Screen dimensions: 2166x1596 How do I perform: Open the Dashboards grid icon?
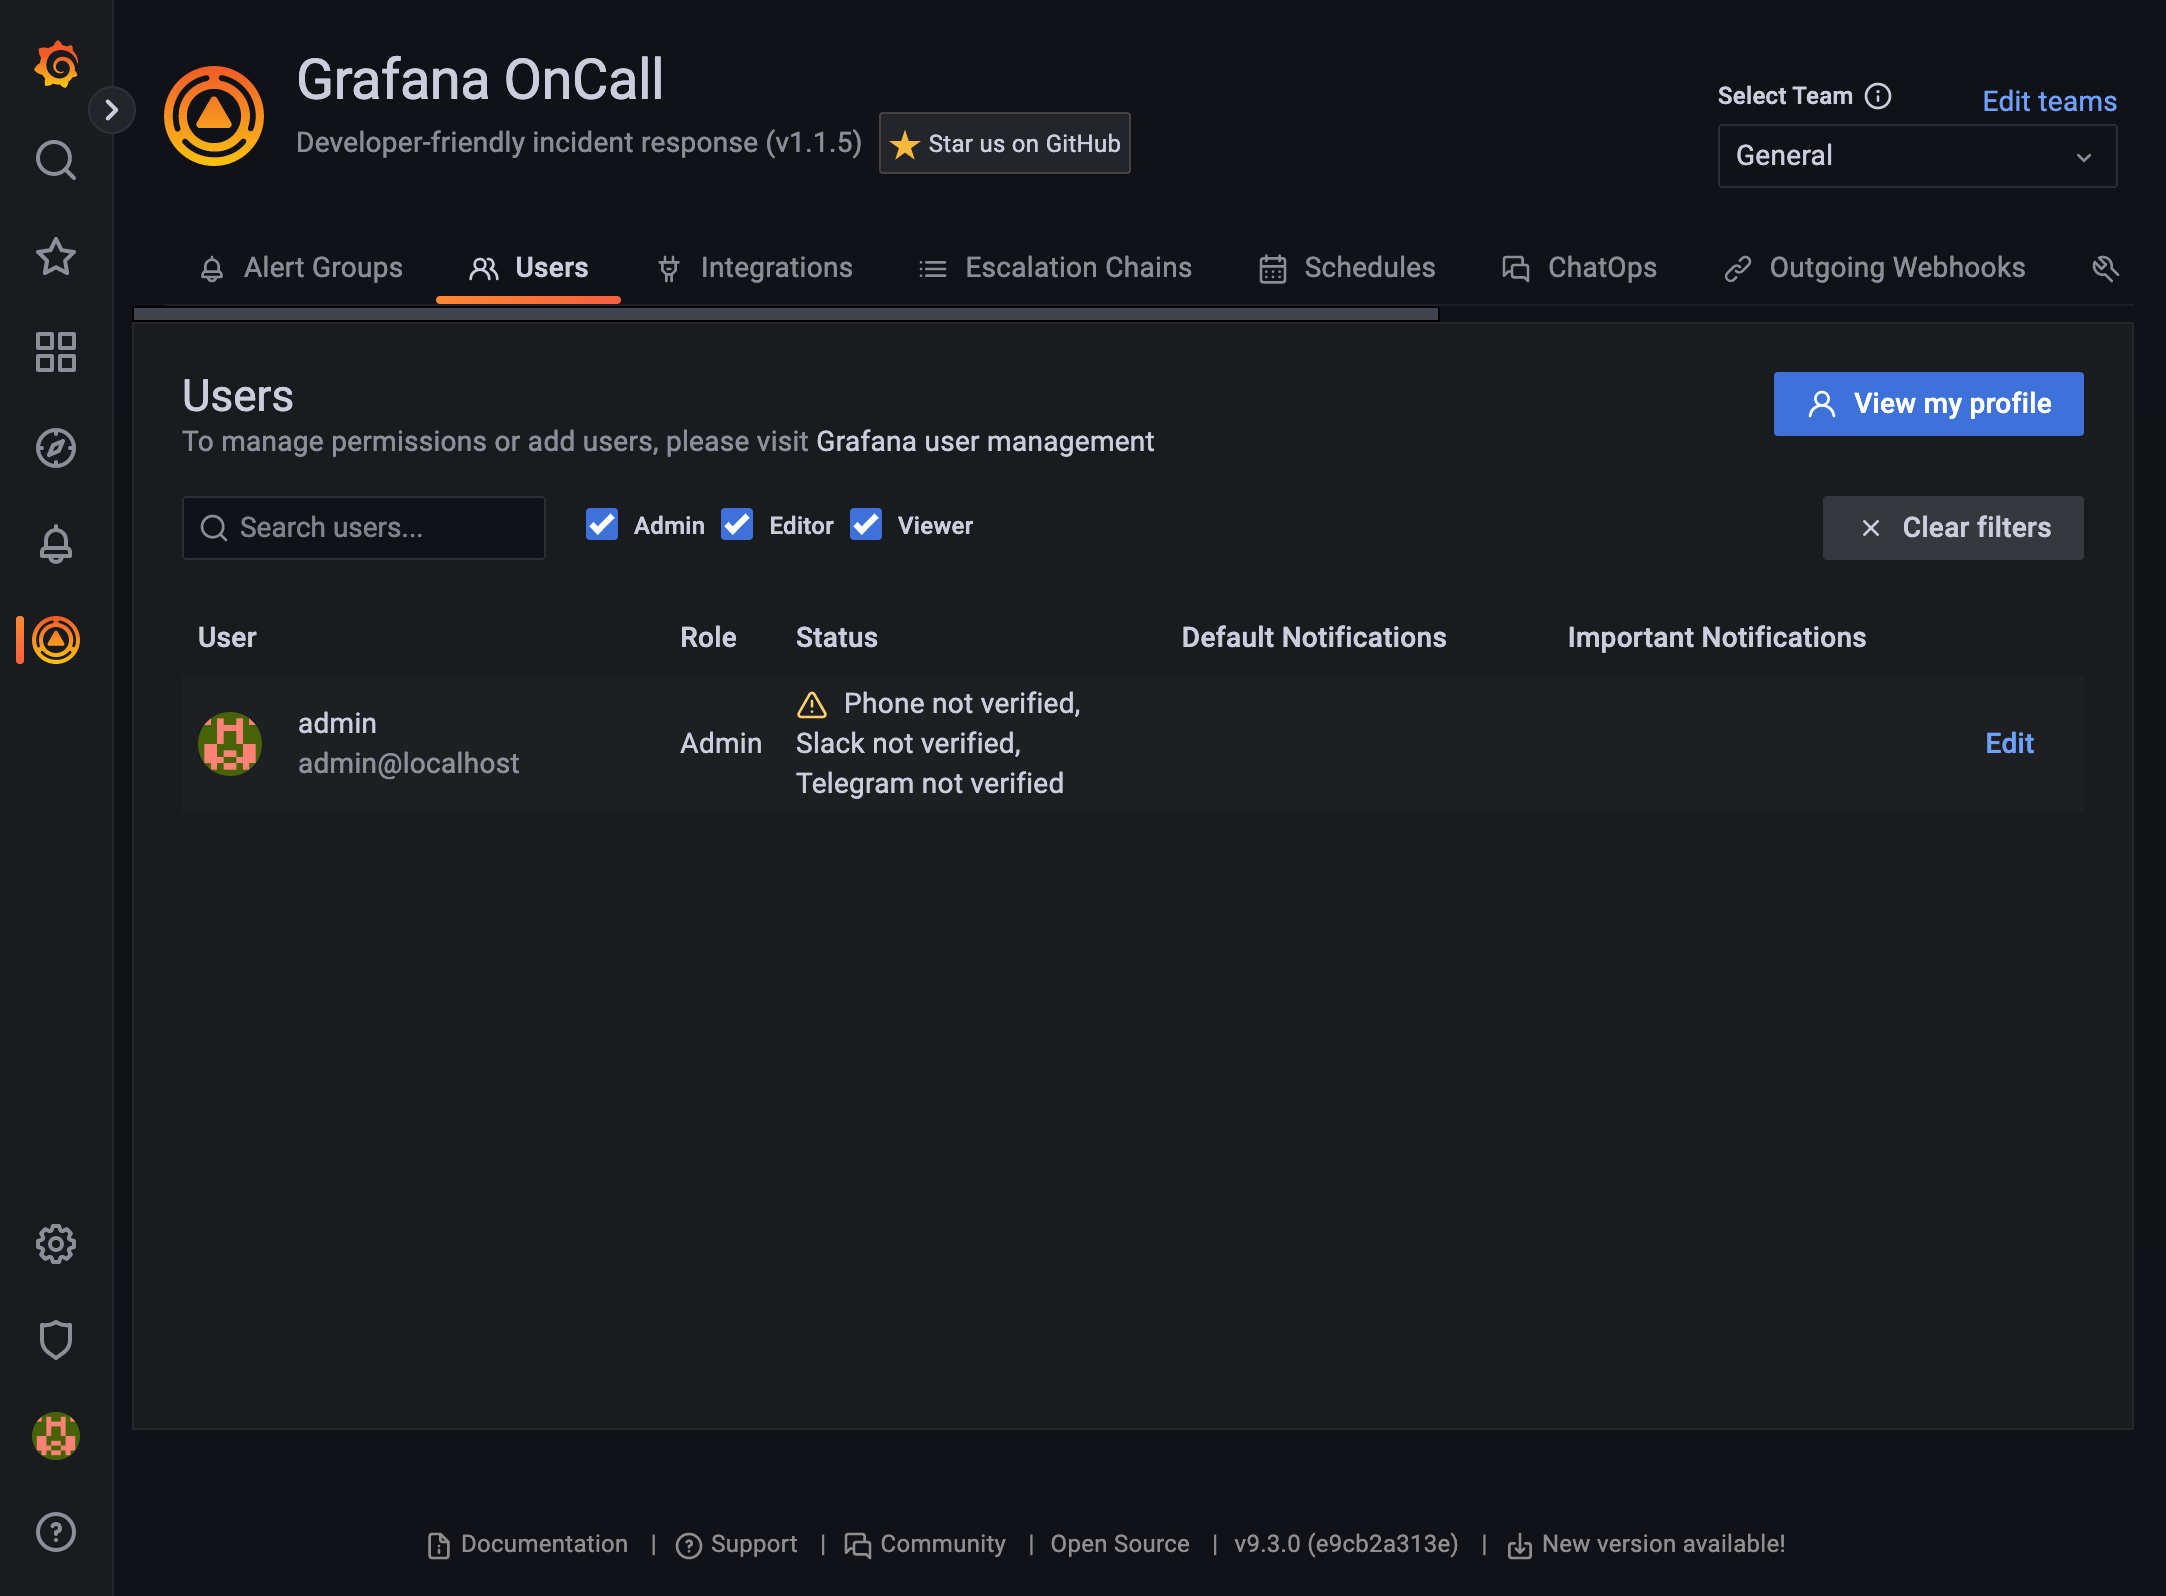click(56, 352)
